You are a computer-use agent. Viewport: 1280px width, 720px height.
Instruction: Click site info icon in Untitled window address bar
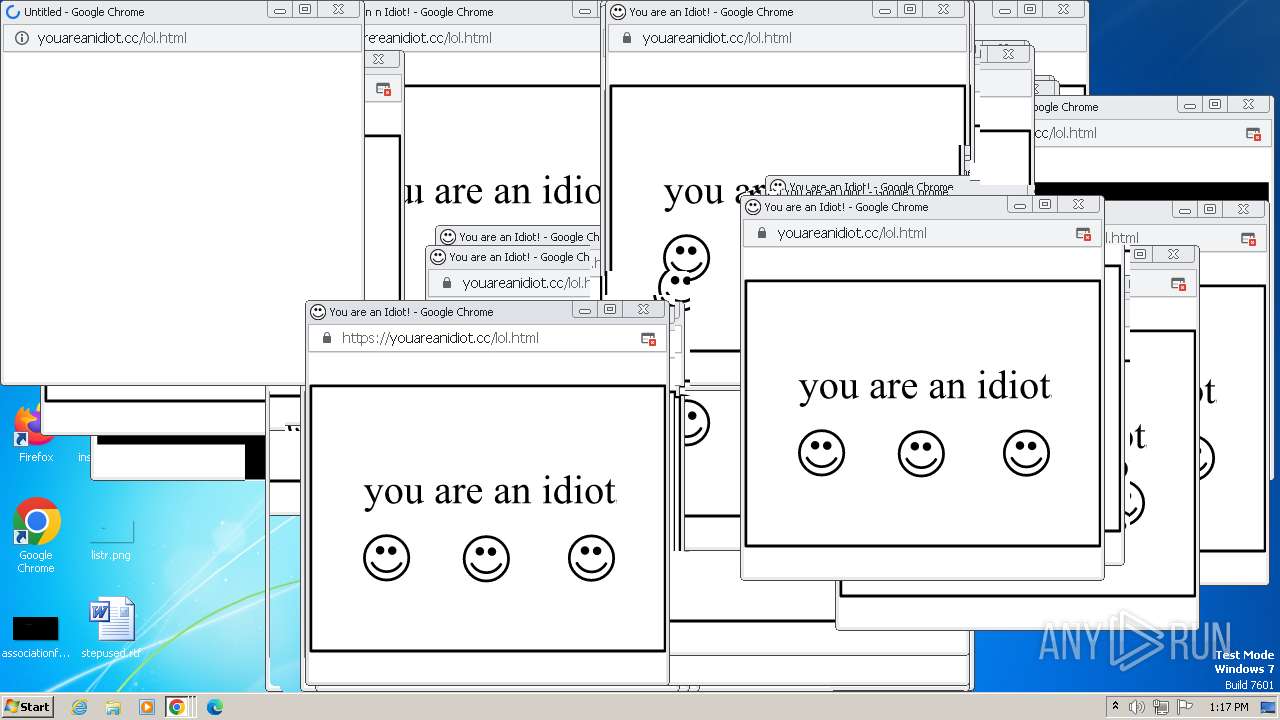22,38
